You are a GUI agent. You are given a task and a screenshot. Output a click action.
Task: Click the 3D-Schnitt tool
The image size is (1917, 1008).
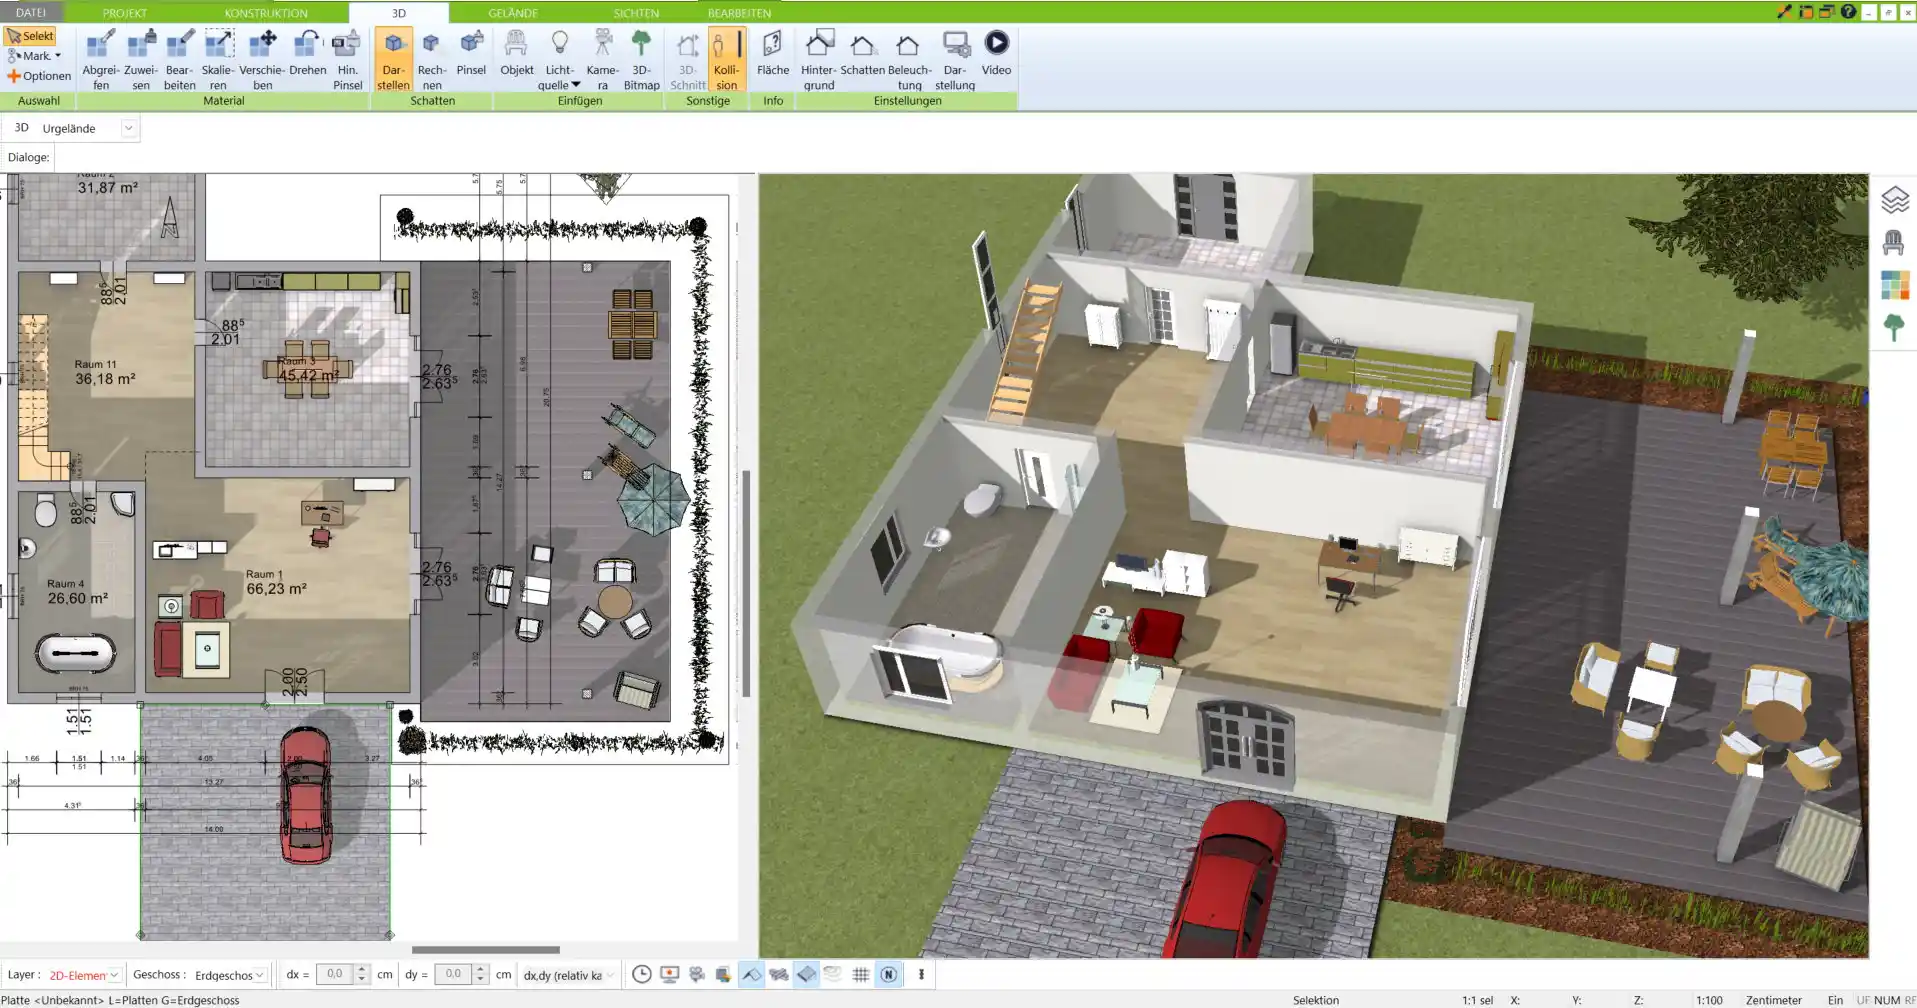[x=687, y=60]
